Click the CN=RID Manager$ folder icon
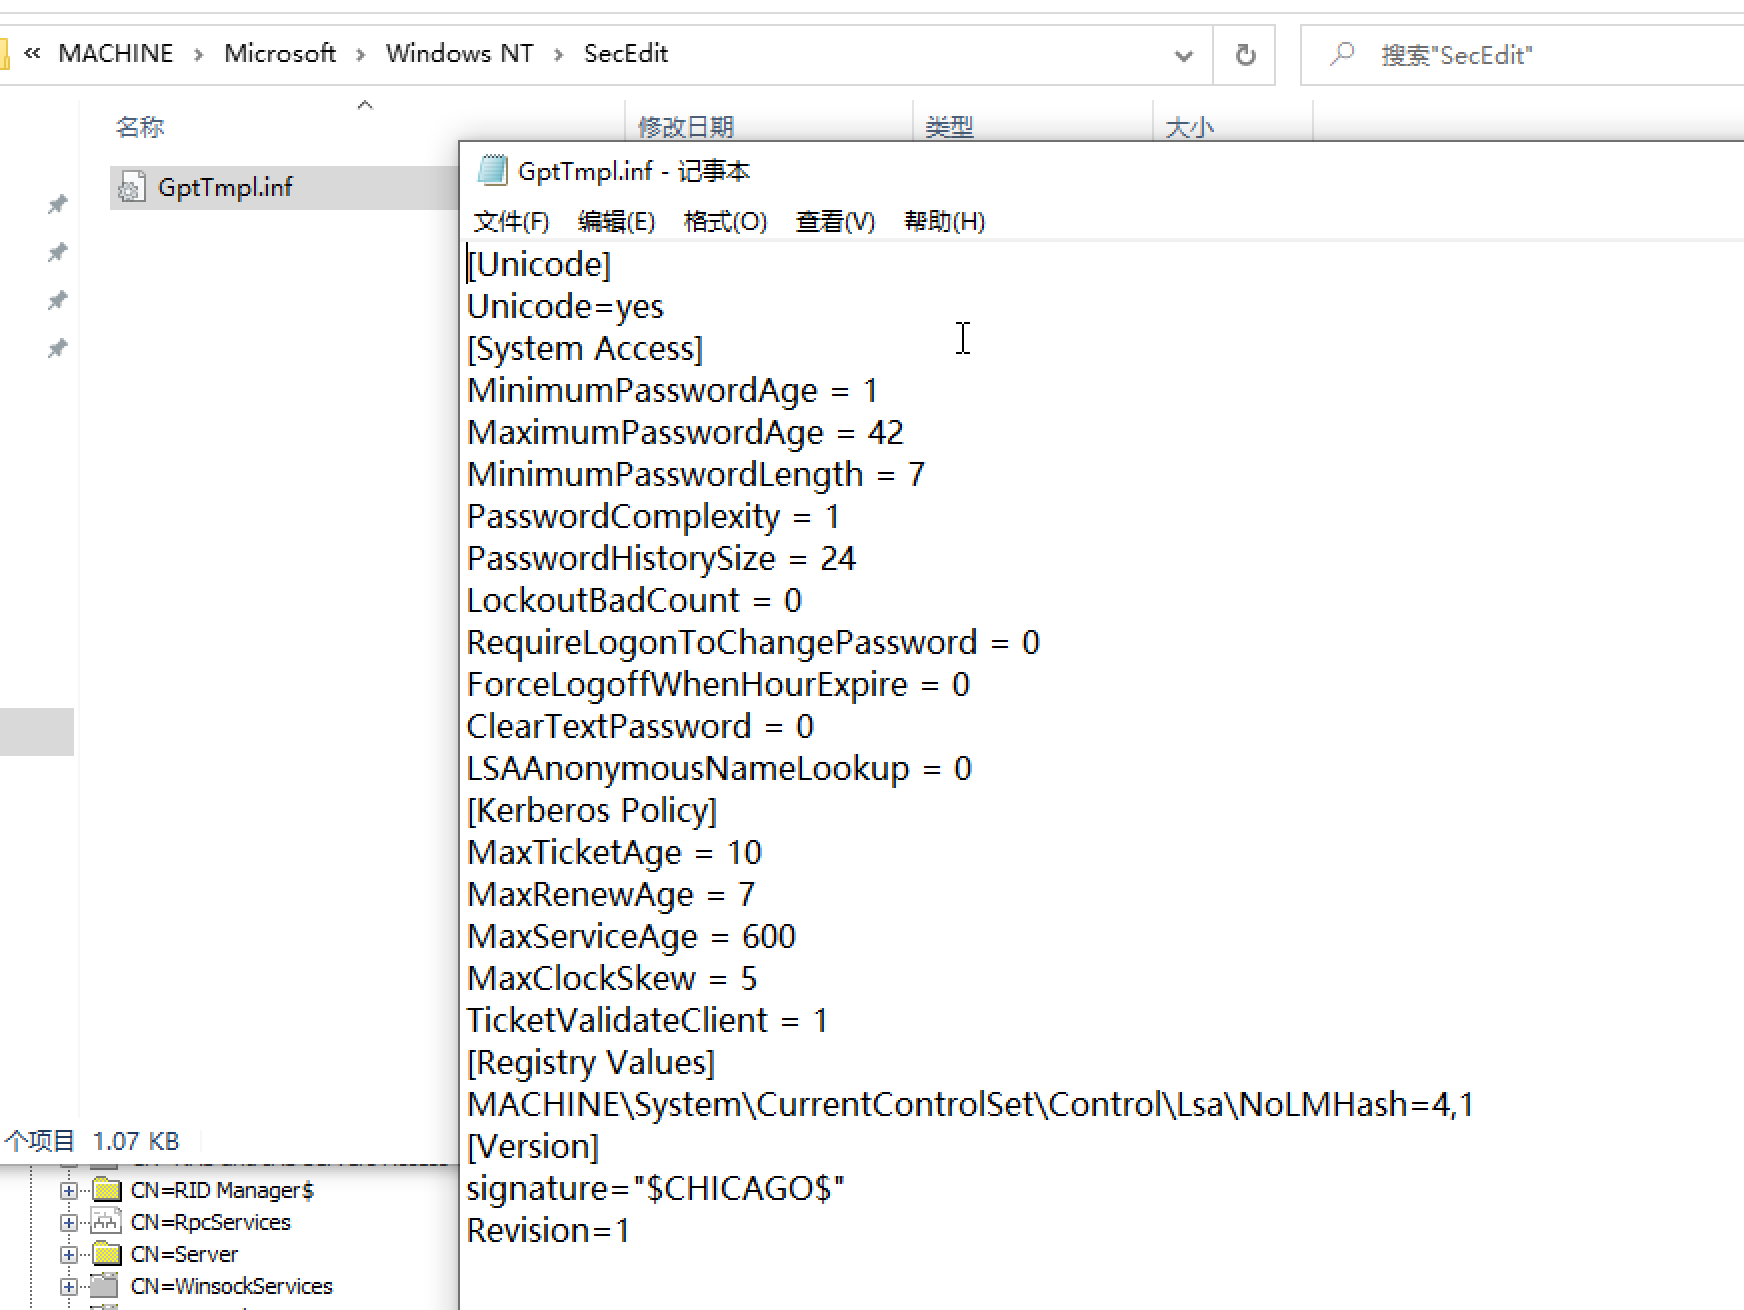This screenshot has height=1310, width=1744. (106, 1190)
